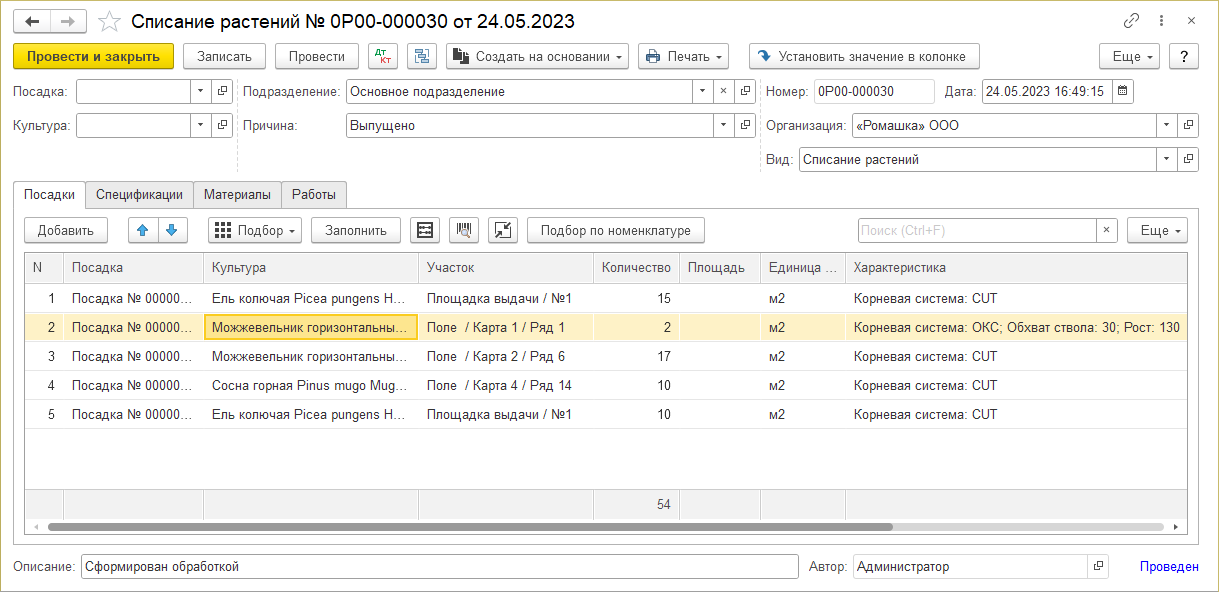Click the back navigation arrow
1219x592 pixels.
(32, 21)
